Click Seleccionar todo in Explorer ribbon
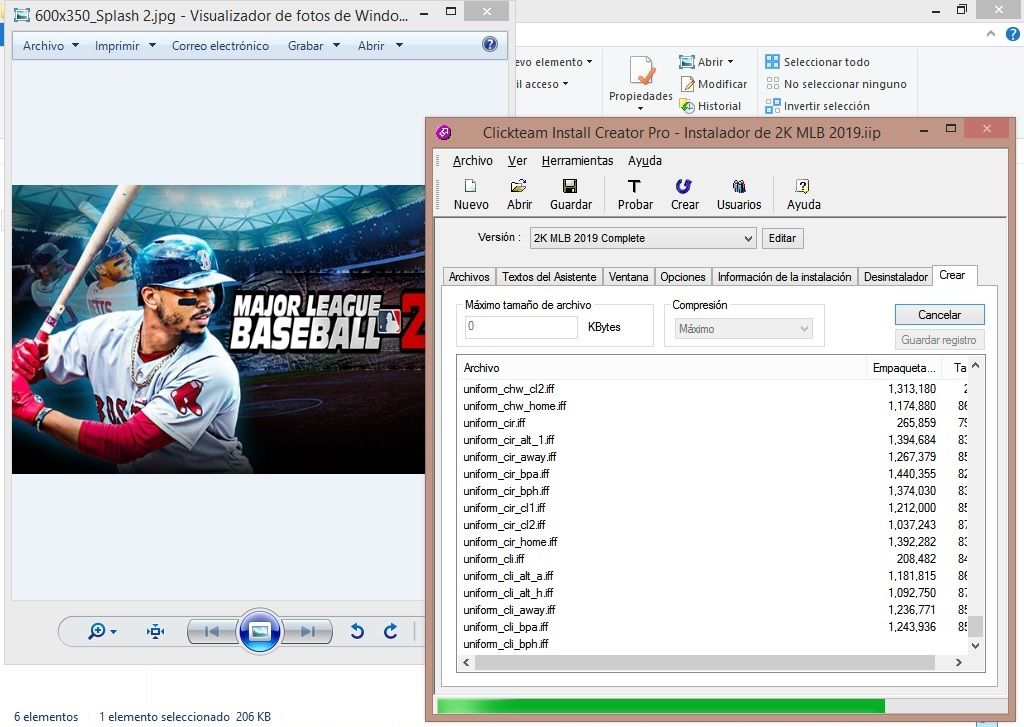The height and width of the screenshot is (727, 1024). 817,62
